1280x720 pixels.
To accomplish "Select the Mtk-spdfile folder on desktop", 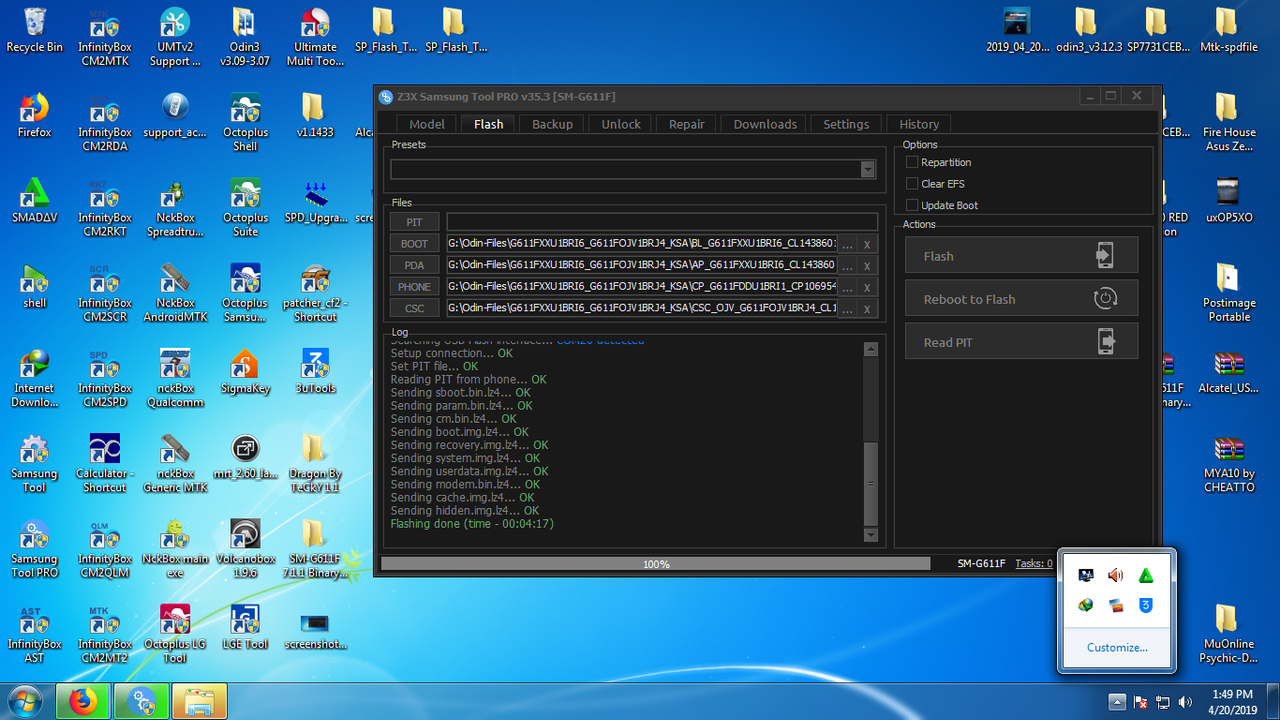I will (1229, 30).
